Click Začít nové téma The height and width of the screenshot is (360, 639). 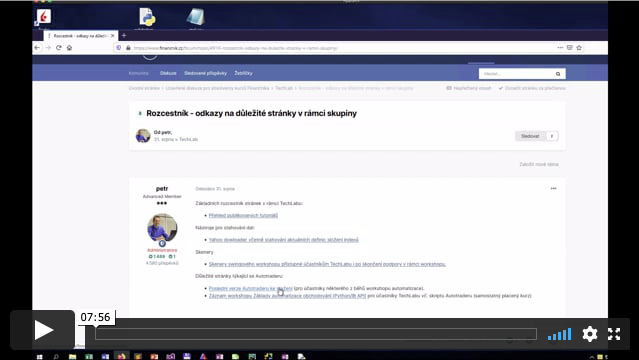point(539,164)
